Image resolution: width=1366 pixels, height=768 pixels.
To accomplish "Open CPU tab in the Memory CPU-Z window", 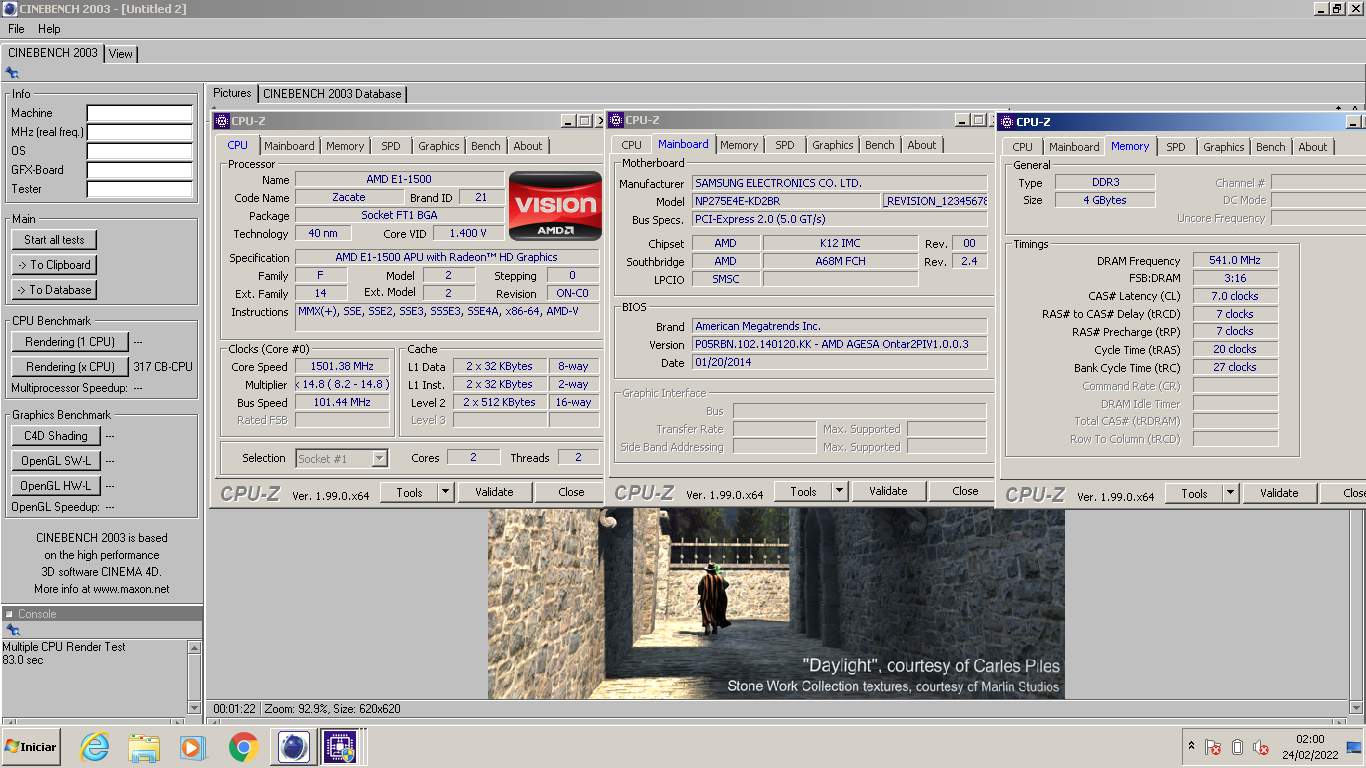I will [x=1023, y=147].
